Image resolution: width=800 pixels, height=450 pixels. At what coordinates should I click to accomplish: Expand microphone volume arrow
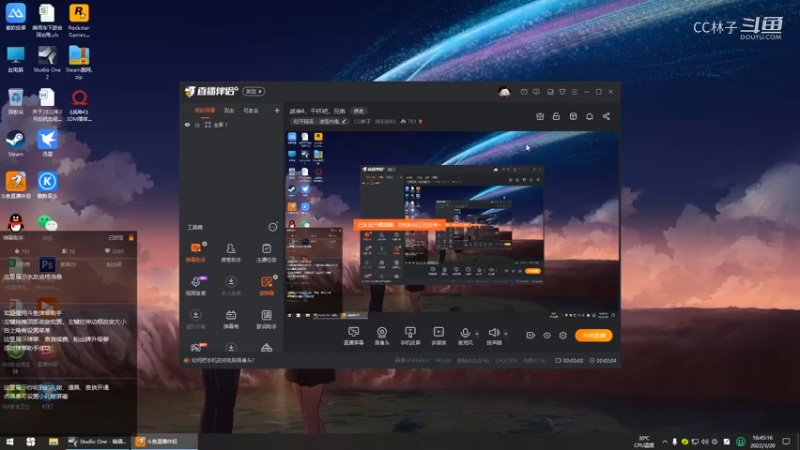pos(477,334)
